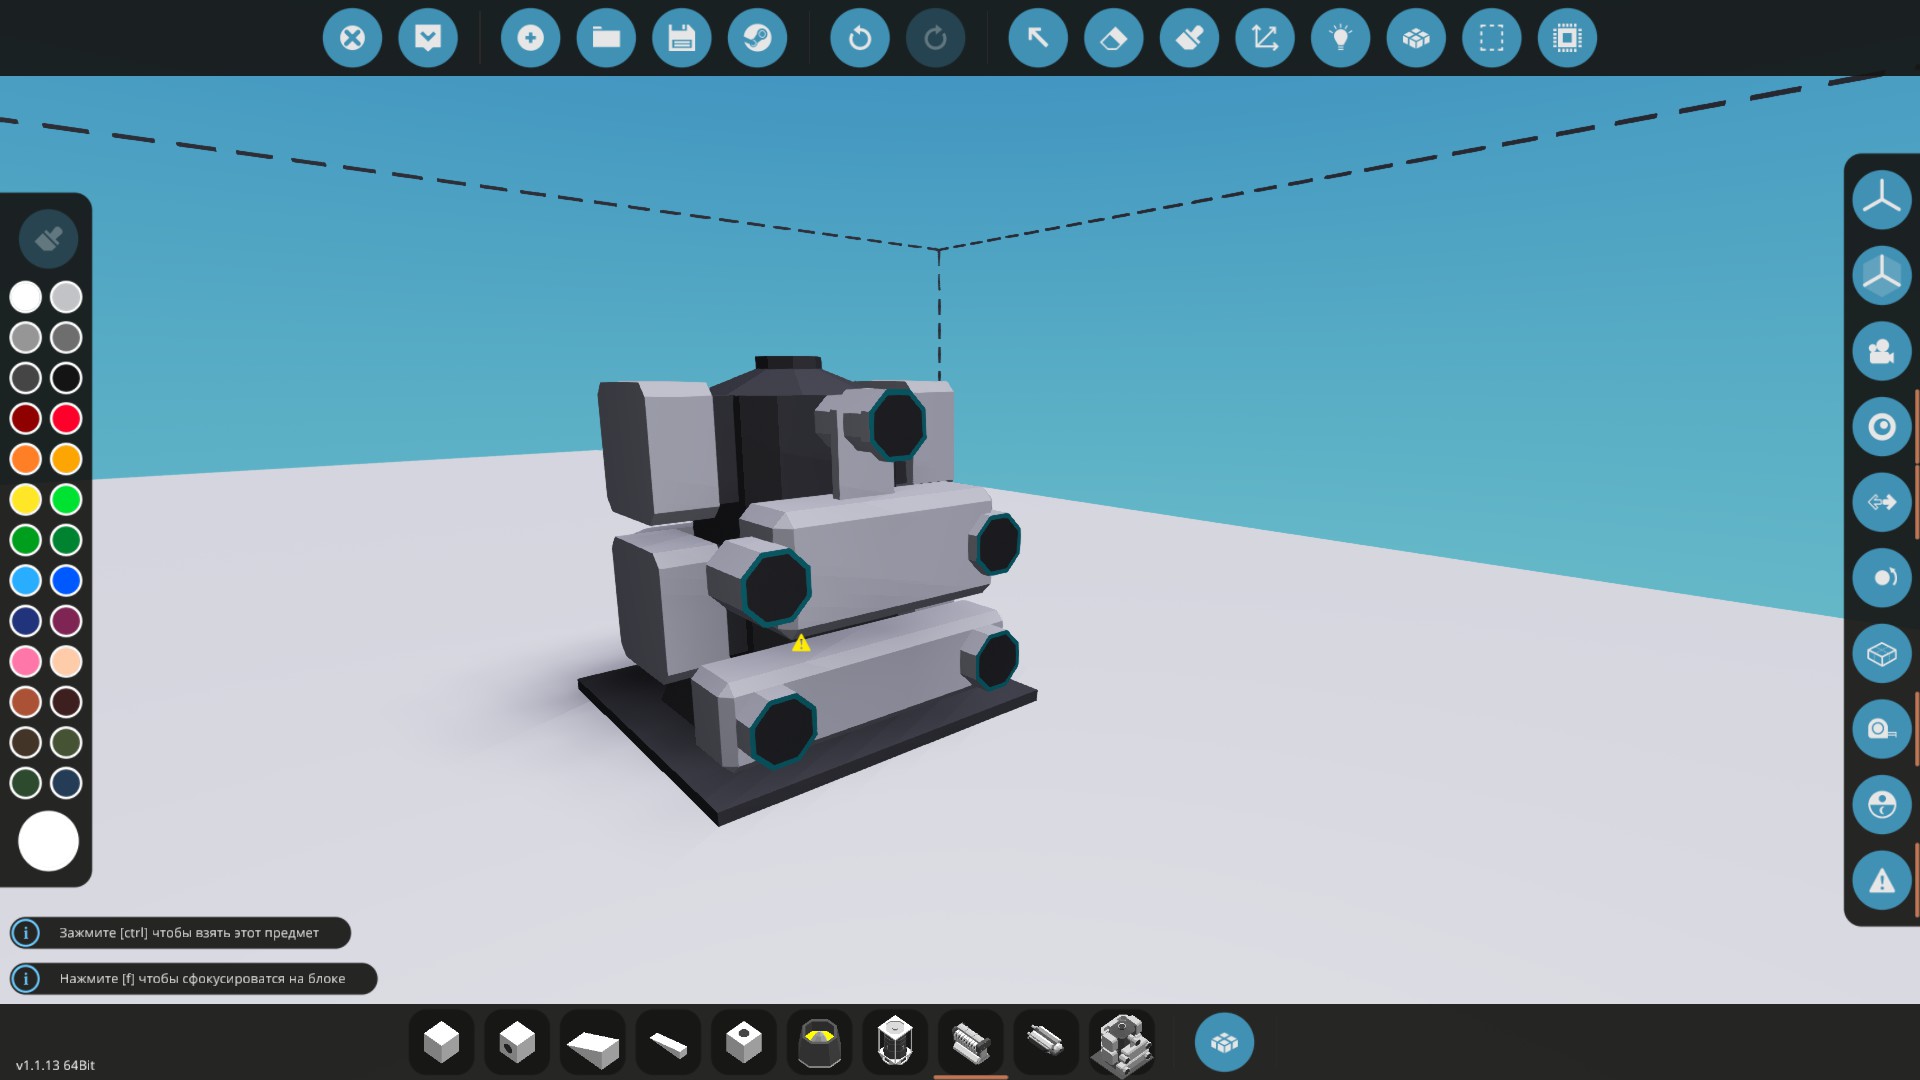Open the dropdown chevron button in top toolbar
1920x1080 pixels.
(428, 38)
